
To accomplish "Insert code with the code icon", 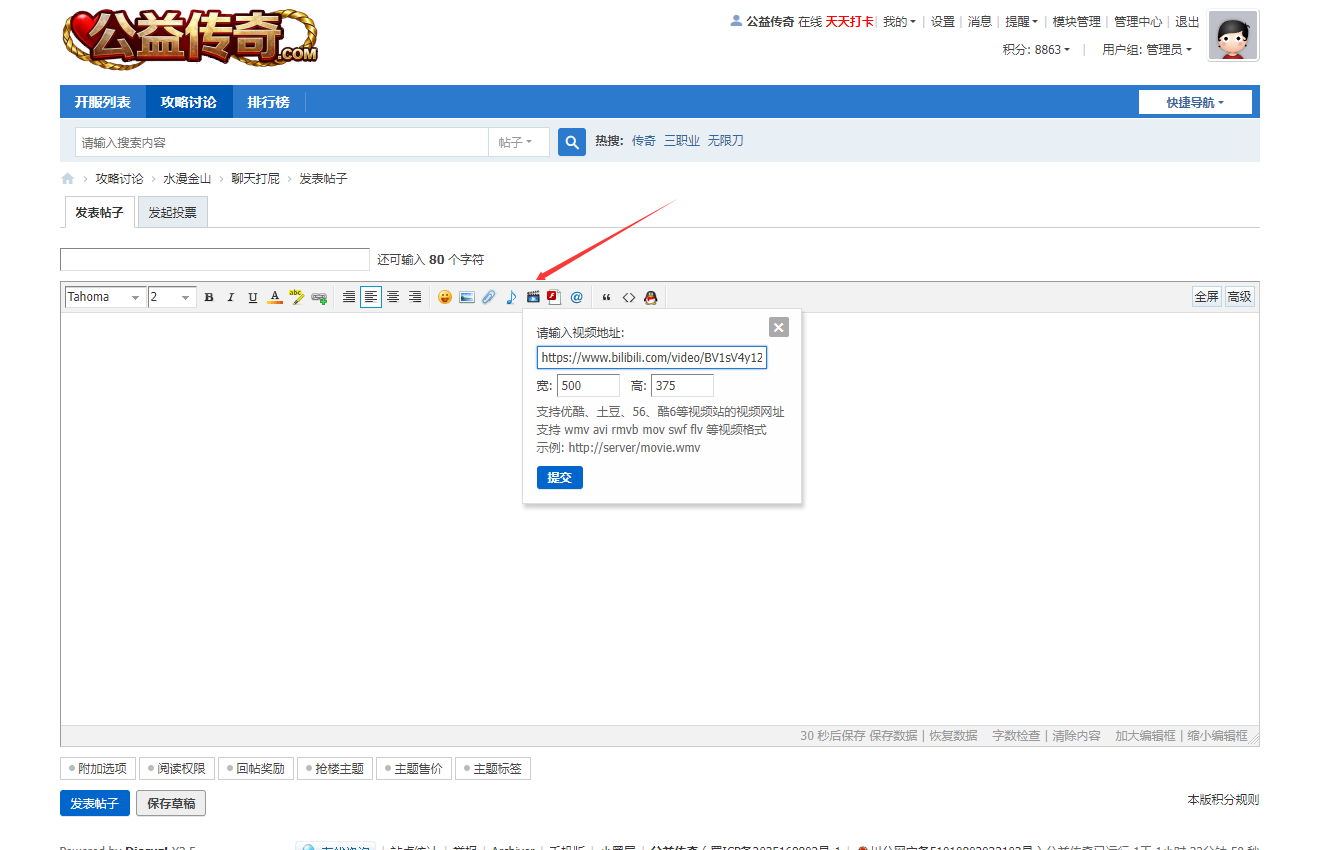I will [628, 296].
